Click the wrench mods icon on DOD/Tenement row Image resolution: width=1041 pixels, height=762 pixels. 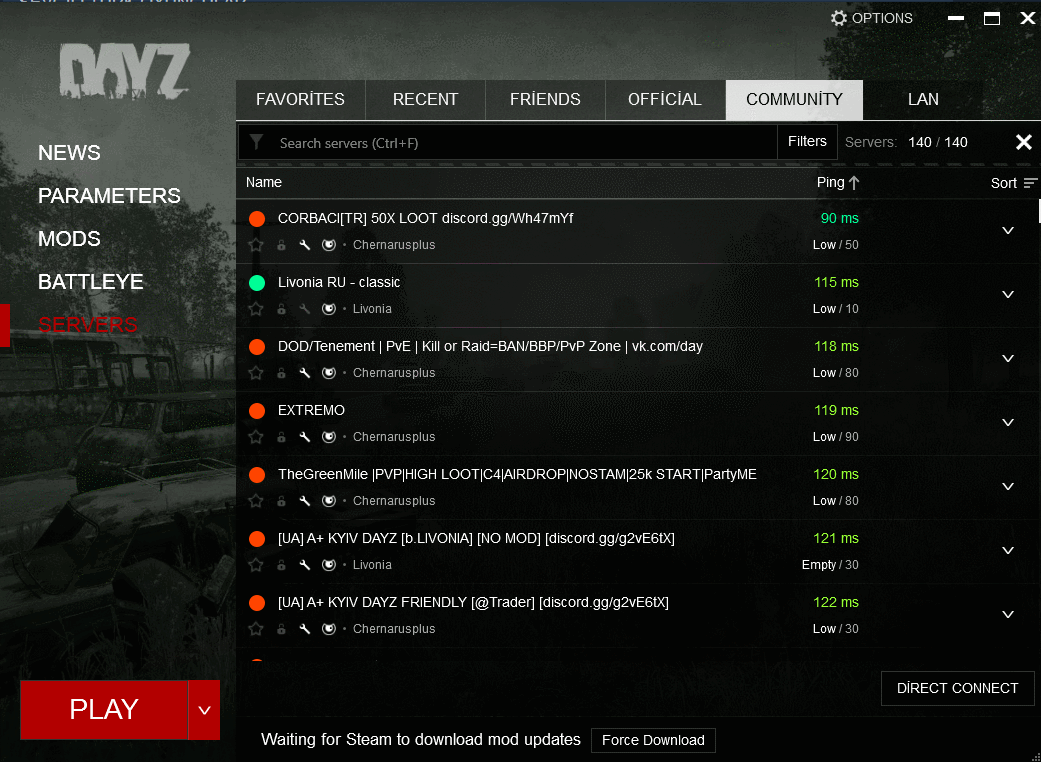point(305,373)
